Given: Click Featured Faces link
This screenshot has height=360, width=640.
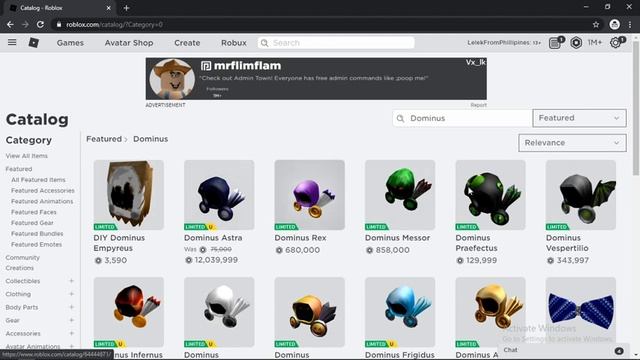Looking at the screenshot, I should (34, 212).
